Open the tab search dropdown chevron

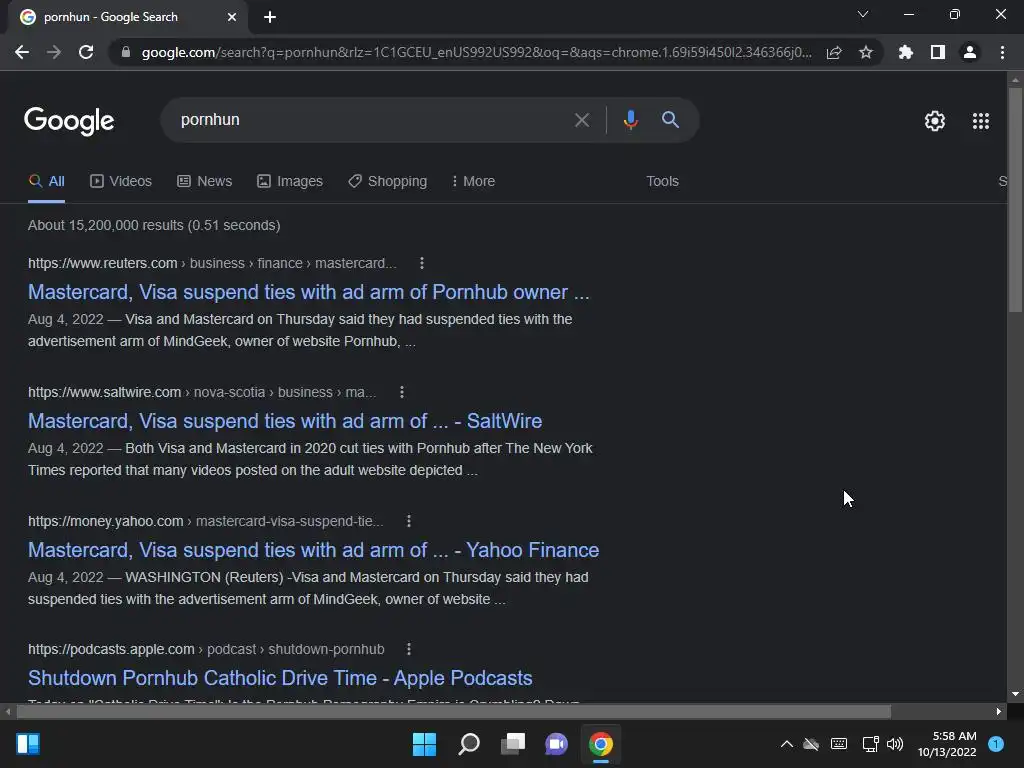(863, 14)
